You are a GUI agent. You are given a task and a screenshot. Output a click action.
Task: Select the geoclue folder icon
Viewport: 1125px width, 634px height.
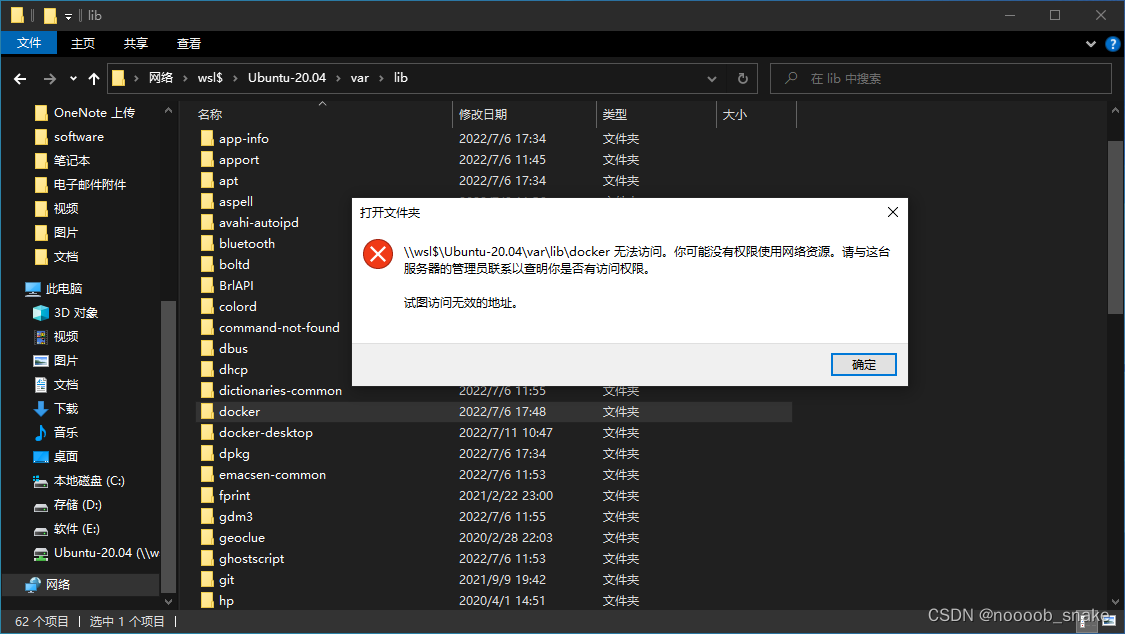coord(207,537)
